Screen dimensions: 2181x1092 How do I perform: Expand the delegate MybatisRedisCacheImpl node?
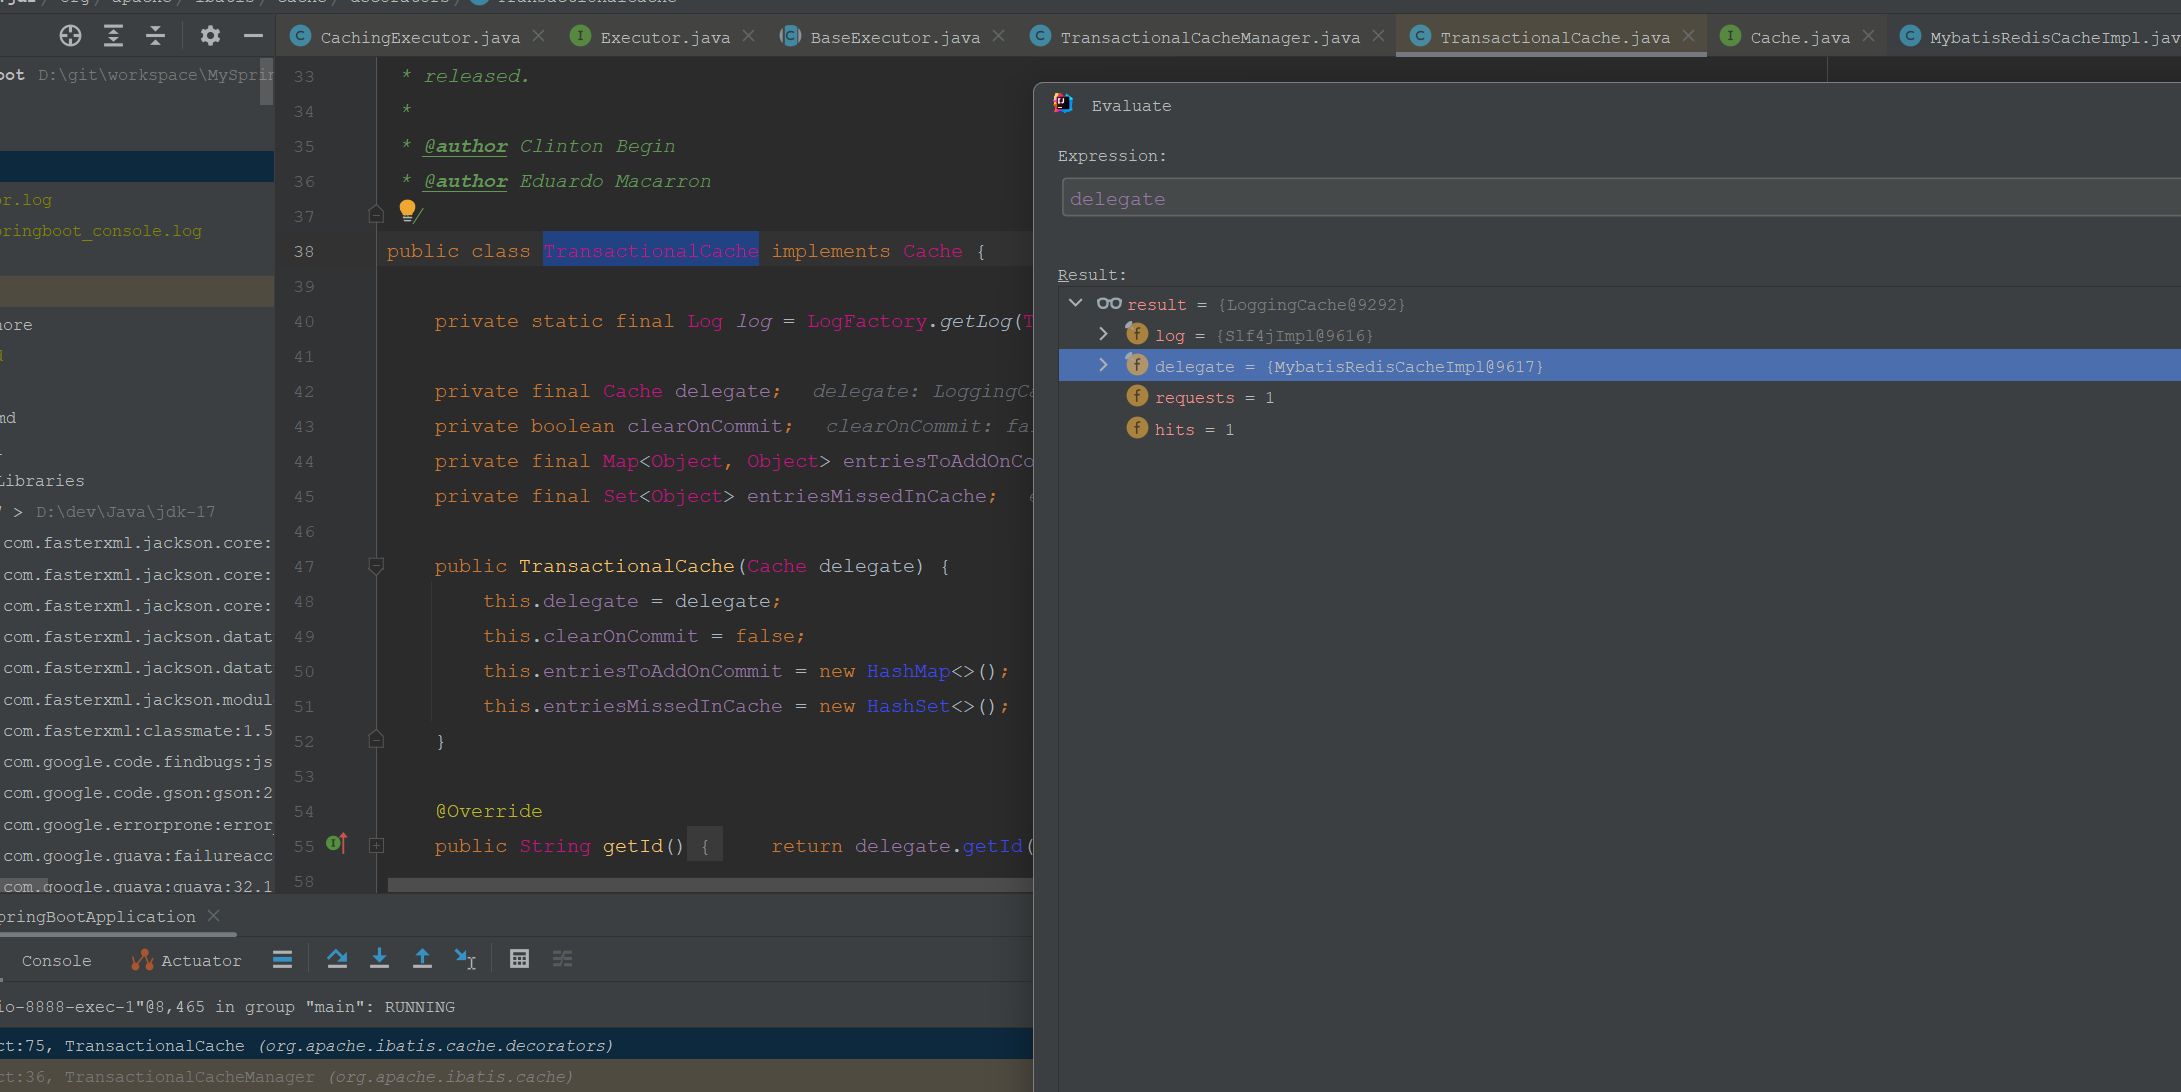tap(1103, 366)
